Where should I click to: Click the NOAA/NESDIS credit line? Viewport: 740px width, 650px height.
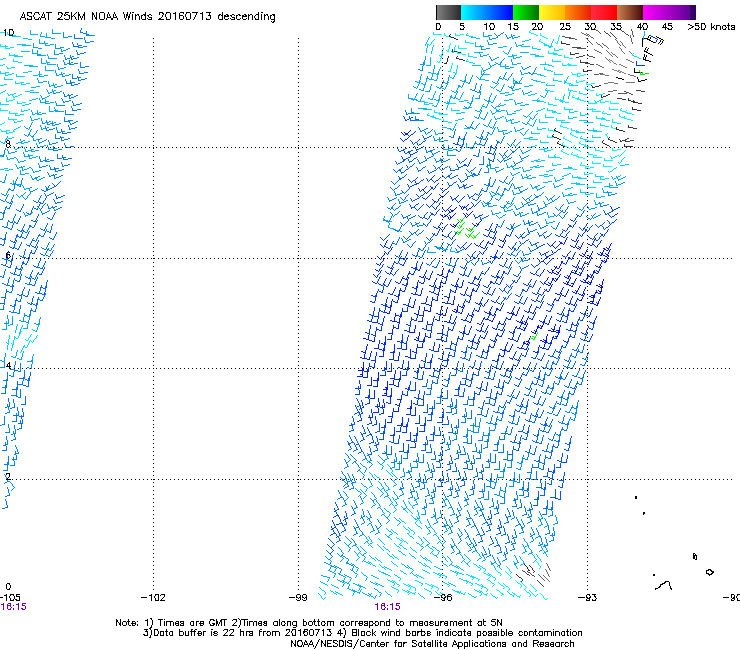(x=432, y=644)
